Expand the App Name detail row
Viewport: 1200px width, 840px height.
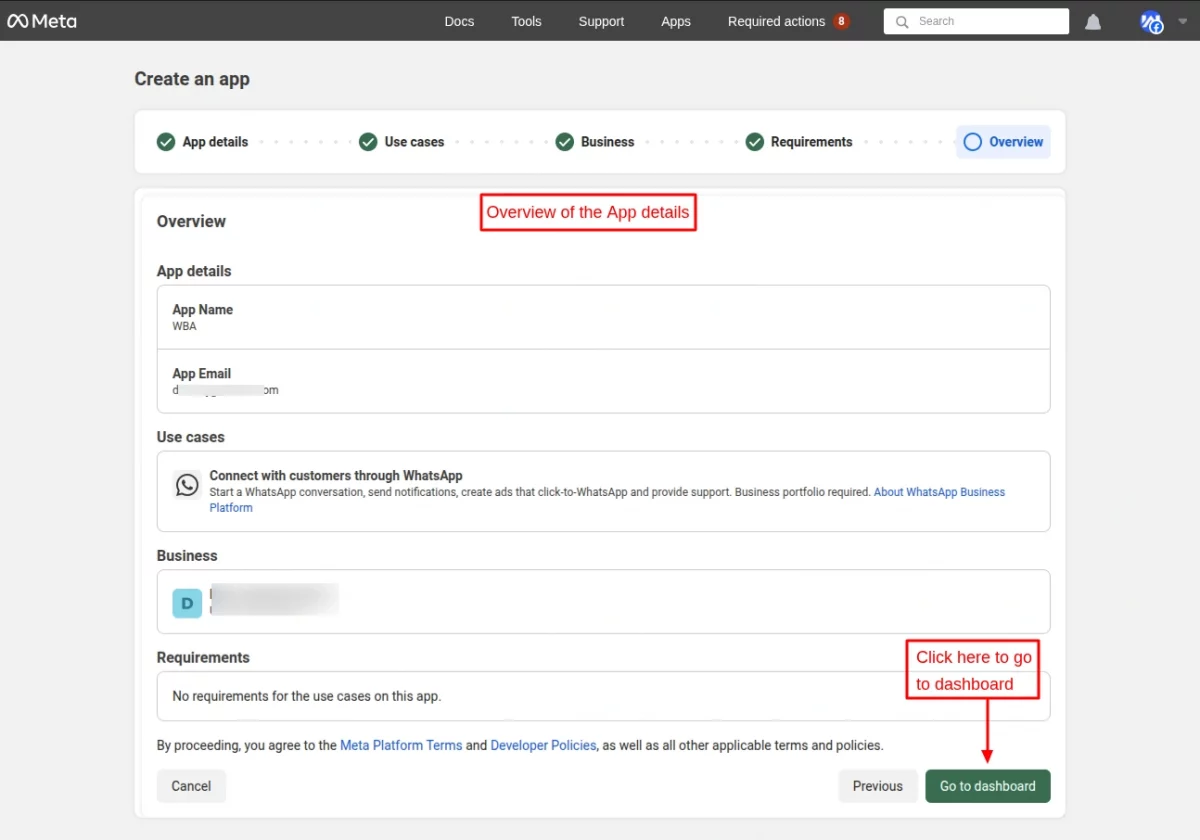click(x=604, y=316)
